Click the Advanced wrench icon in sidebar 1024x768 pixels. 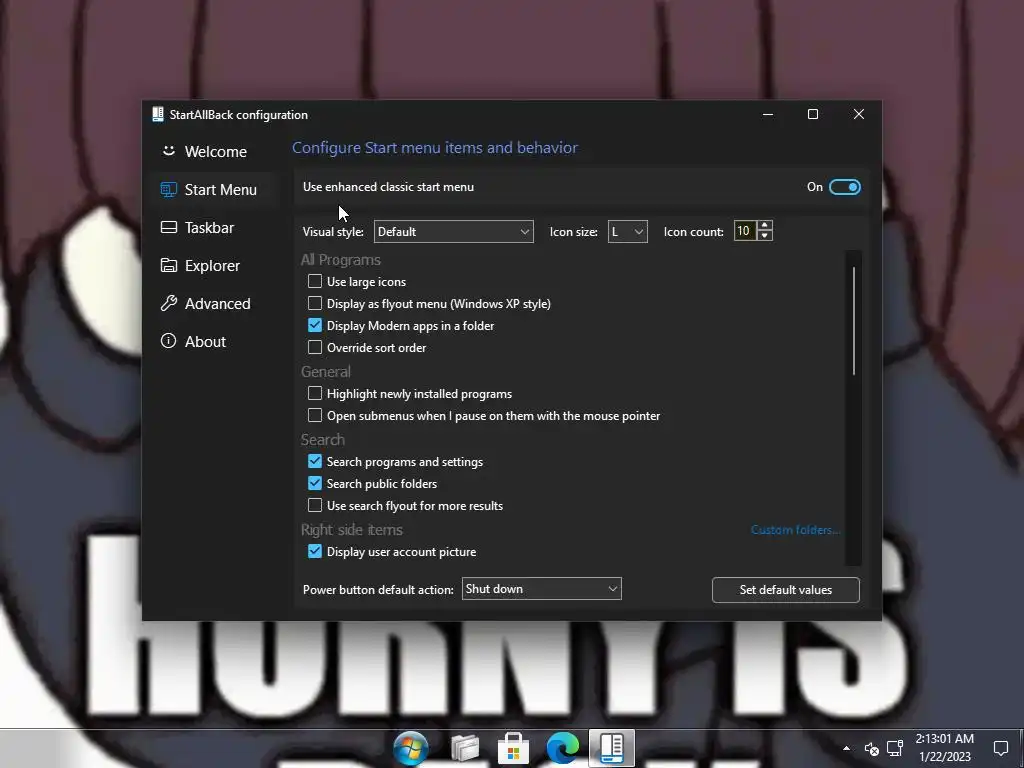tap(168, 303)
